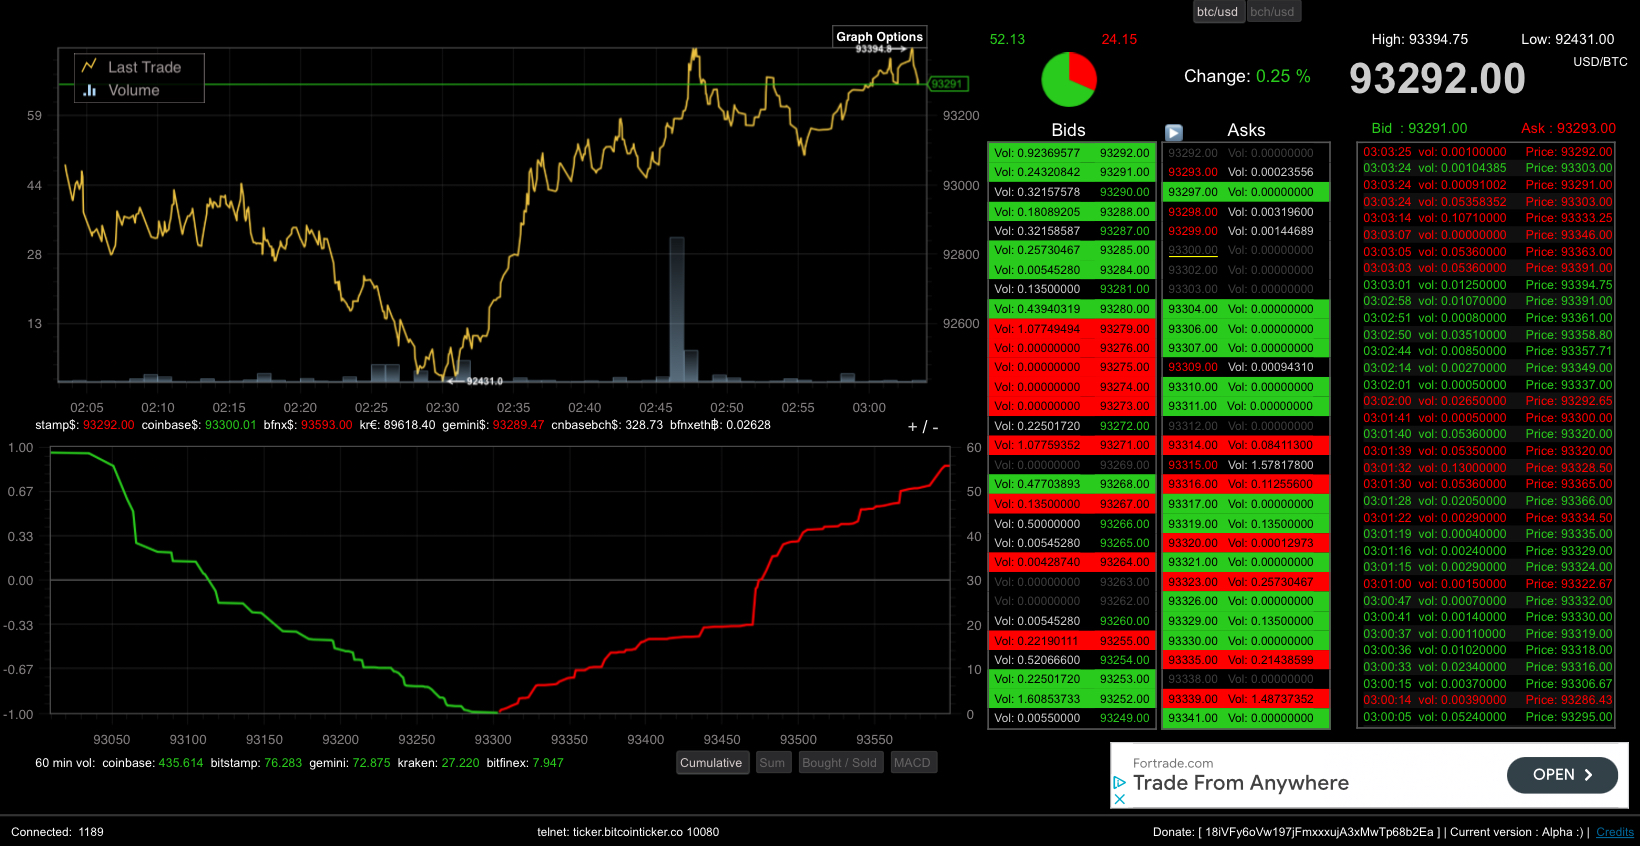Click the trade entry at 03:00:05
This screenshot has width=1640, height=846.
(x=1487, y=717)
